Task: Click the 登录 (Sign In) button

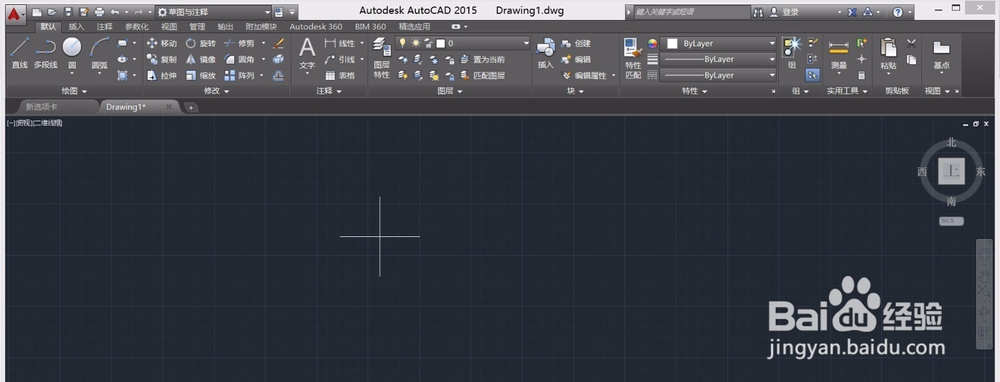Action: pos(784,11)
